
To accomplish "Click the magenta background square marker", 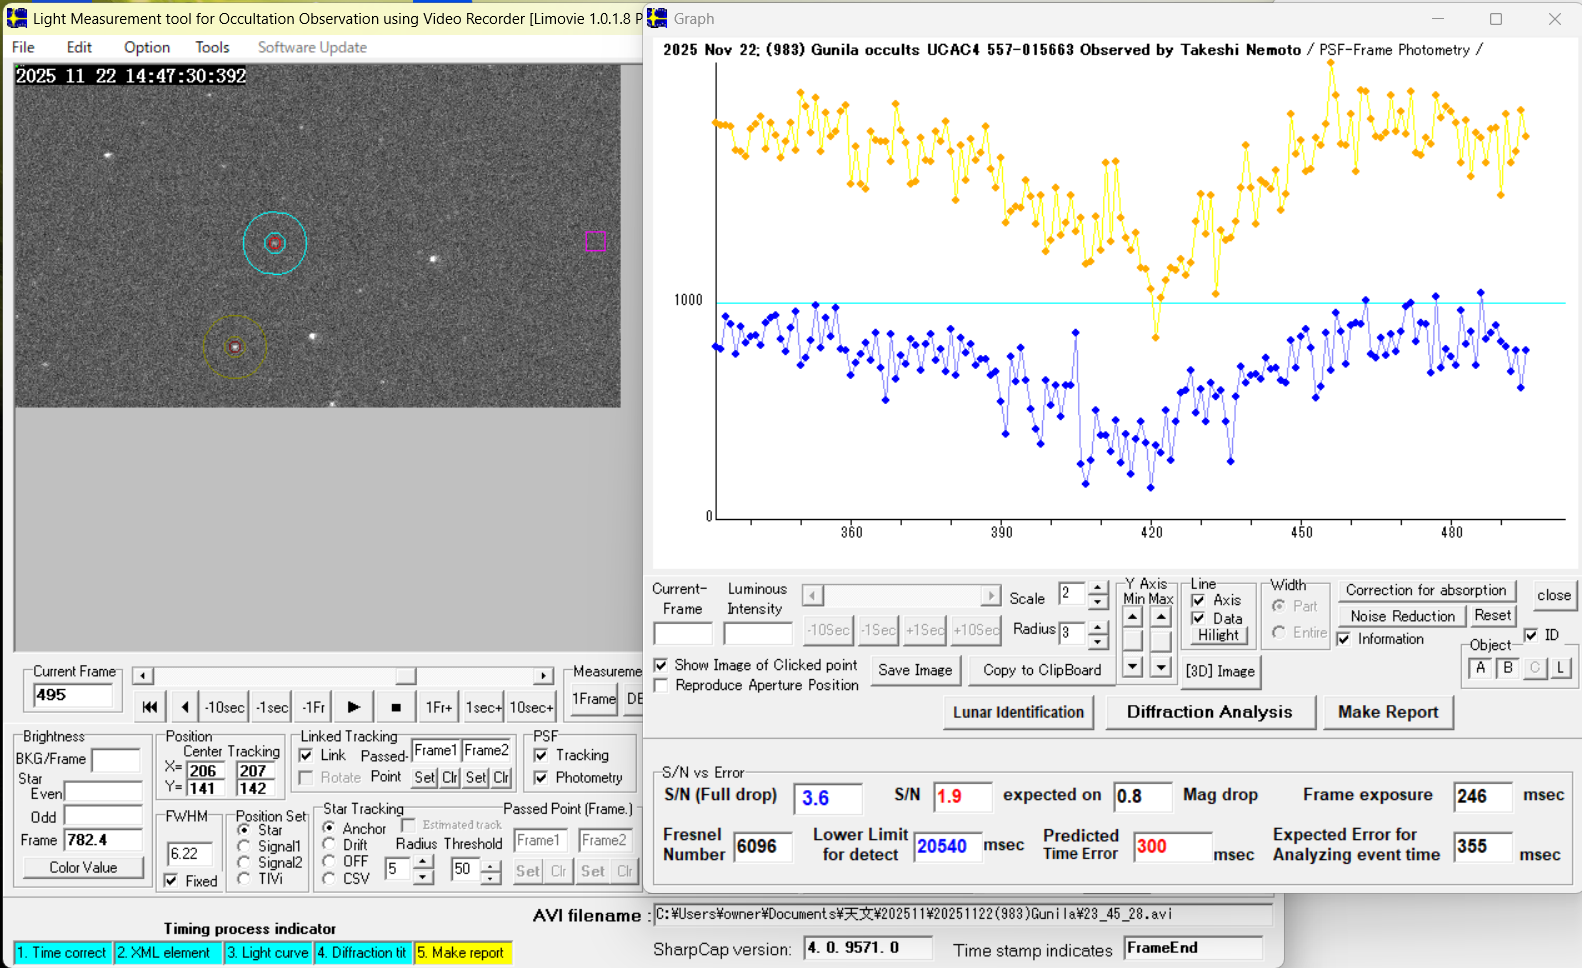I will (595, 241).
